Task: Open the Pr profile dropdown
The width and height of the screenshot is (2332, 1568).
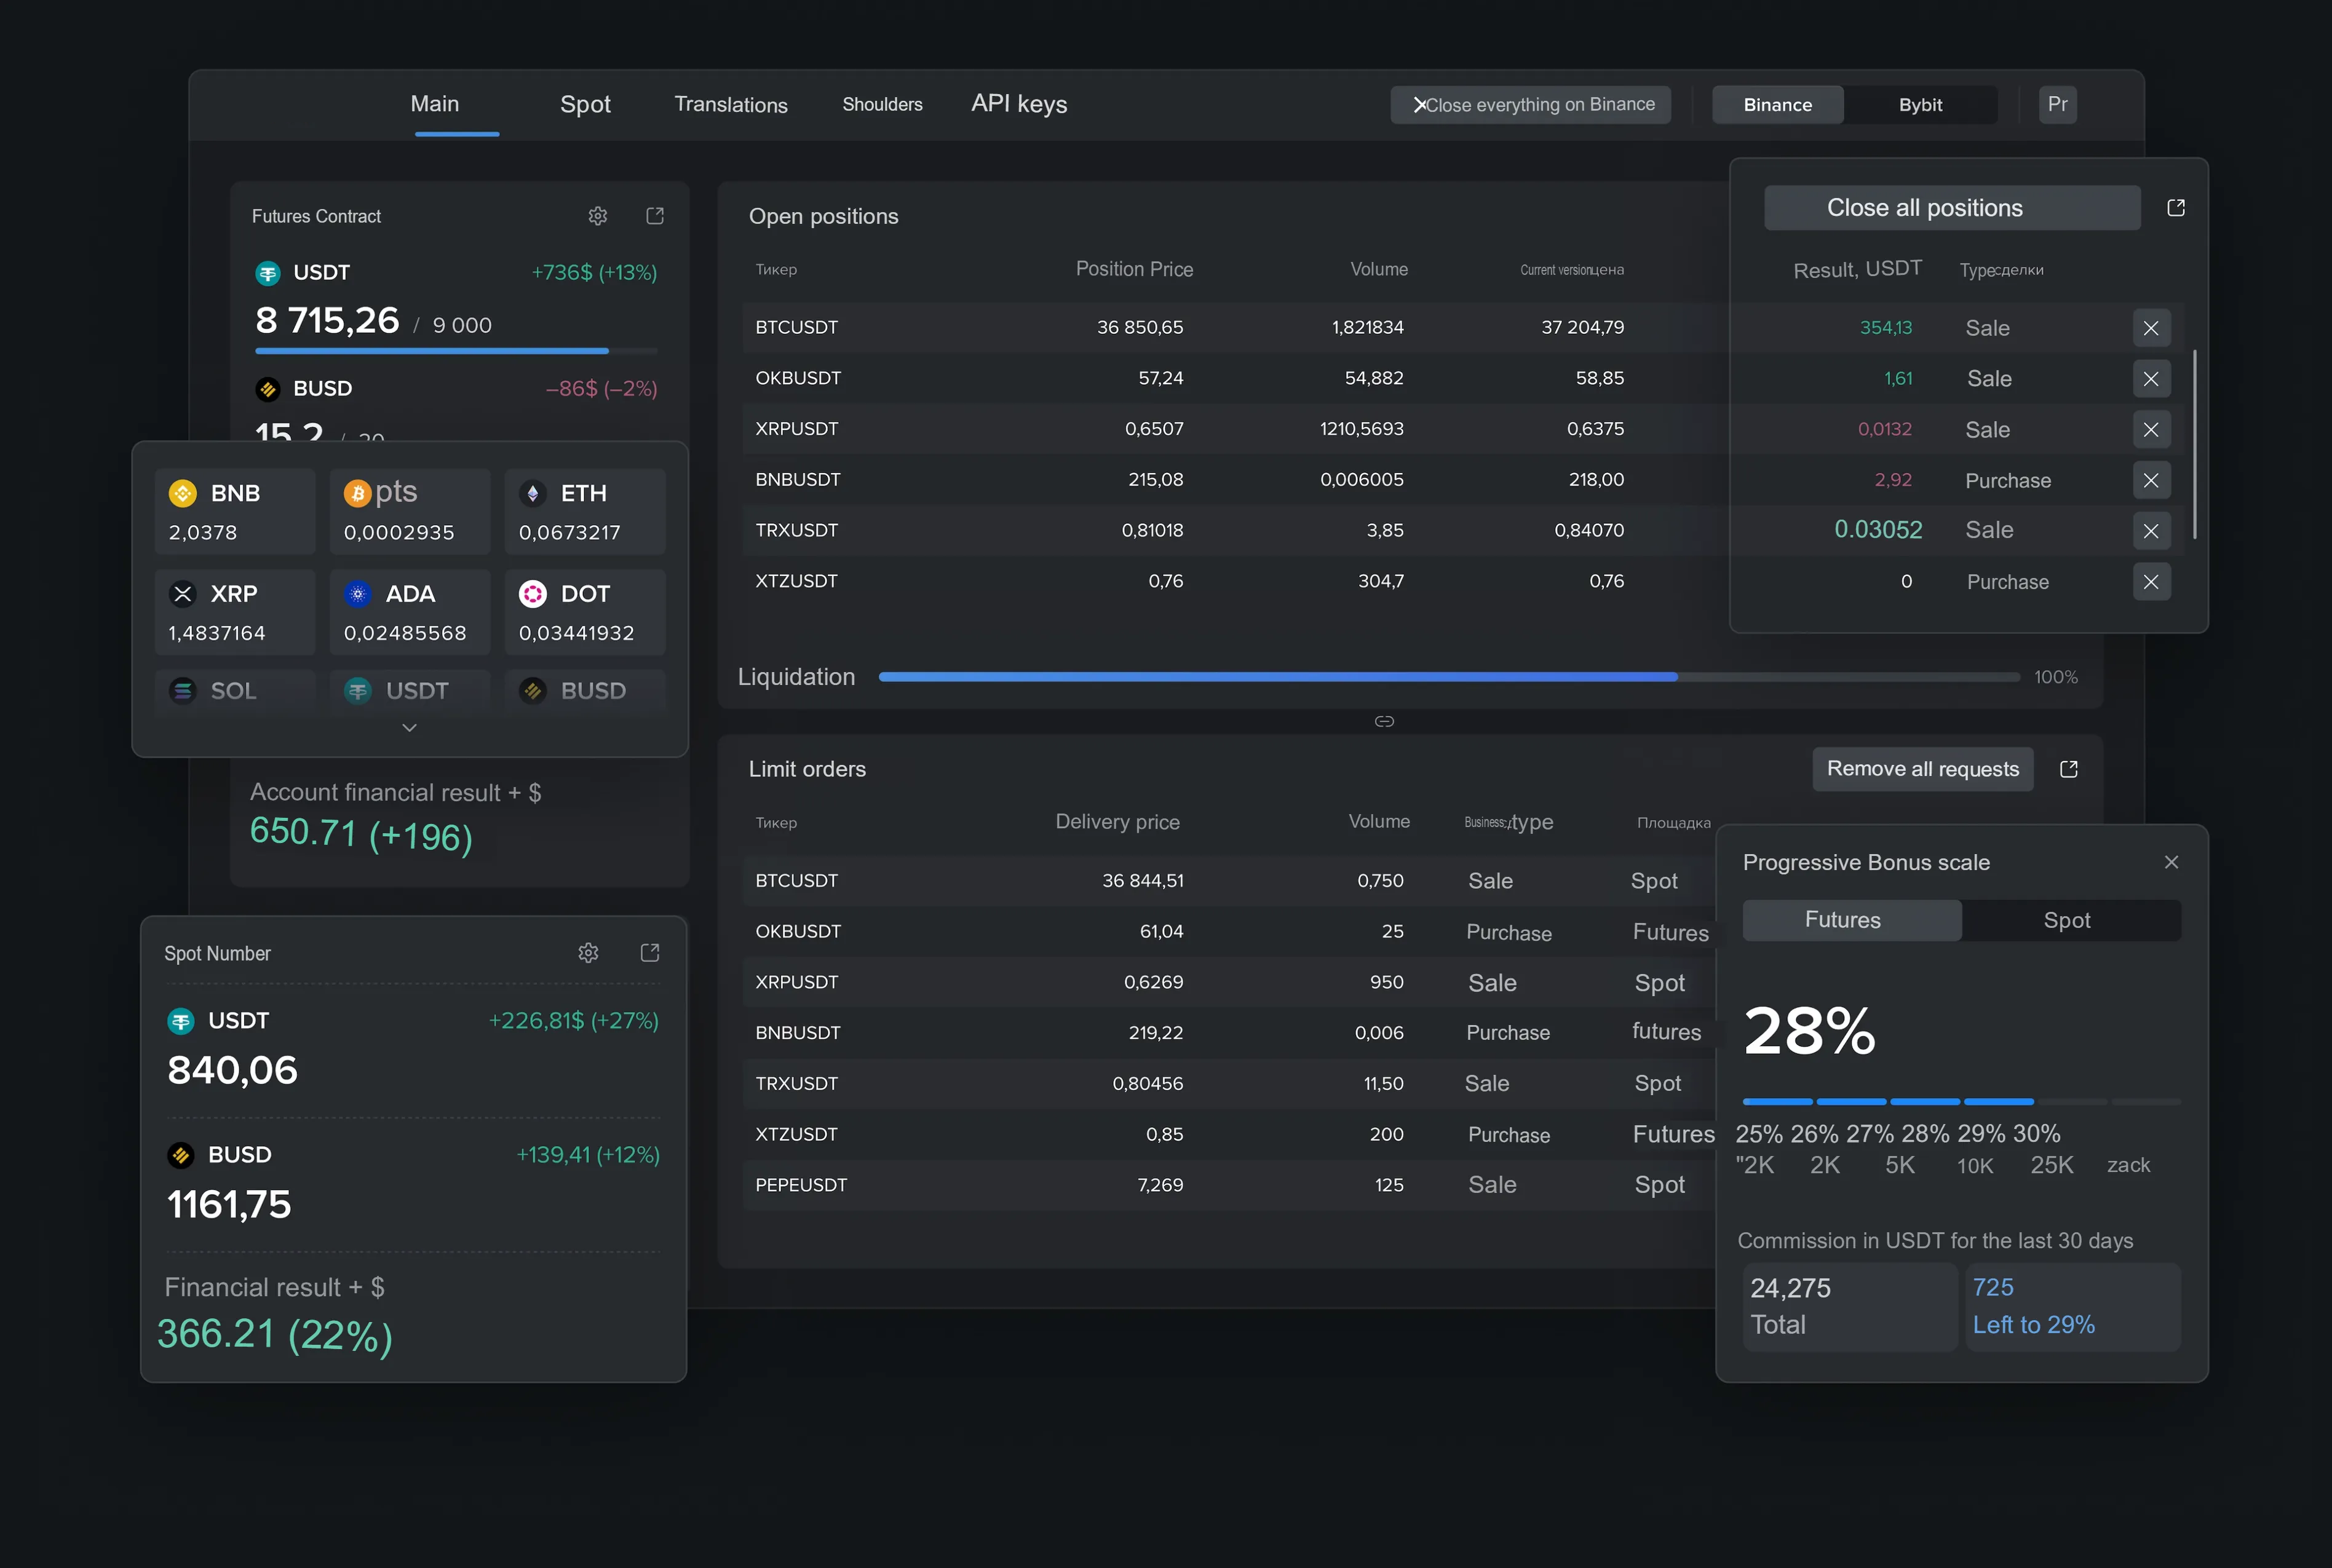Action: tap(2057, 105)
